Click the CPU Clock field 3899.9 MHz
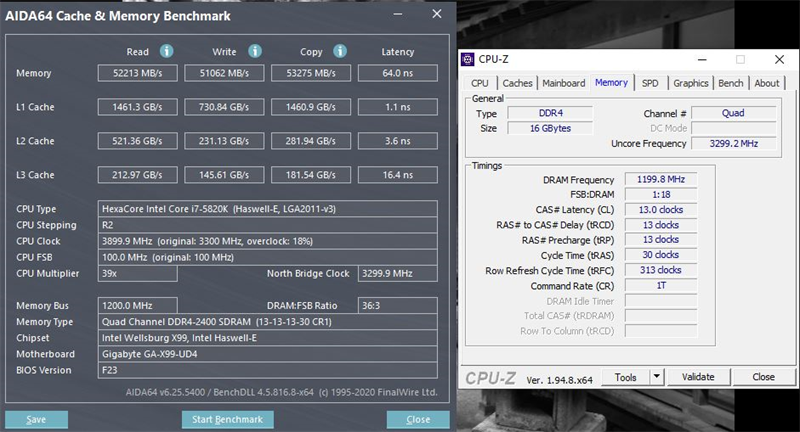The height and width of the screenshot is (432, 800). (x=267, y=241)
